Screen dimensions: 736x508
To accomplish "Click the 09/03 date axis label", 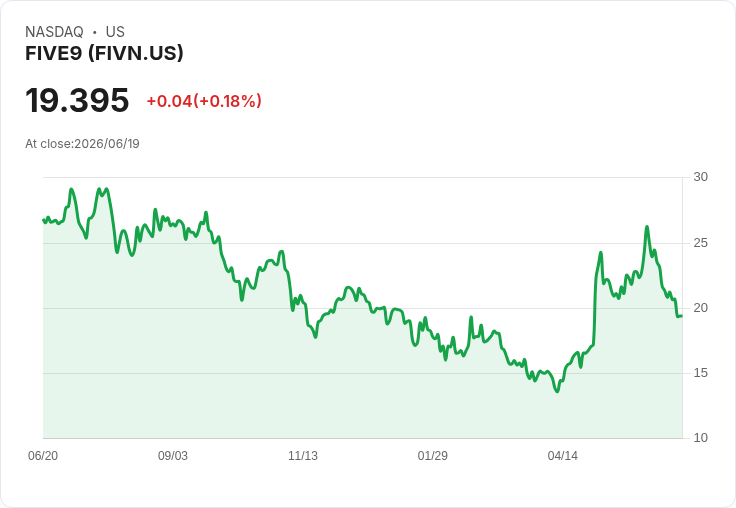I will tap(173, 455).
